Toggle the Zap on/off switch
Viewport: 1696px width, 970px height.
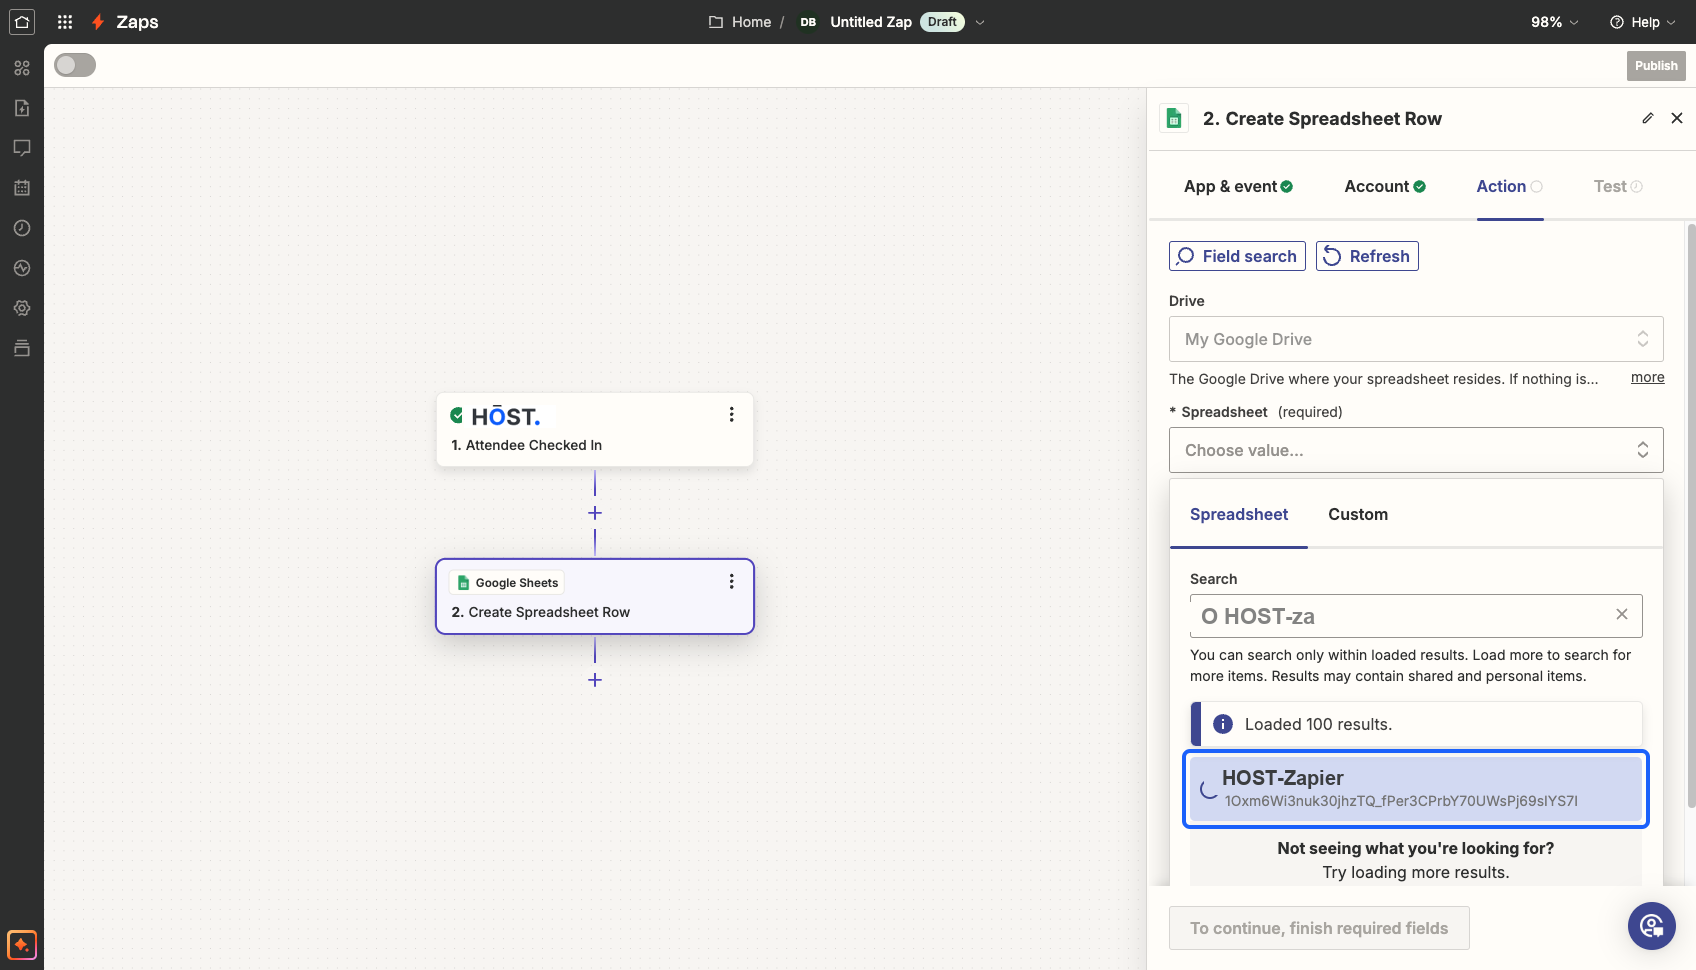pos(75,65)
